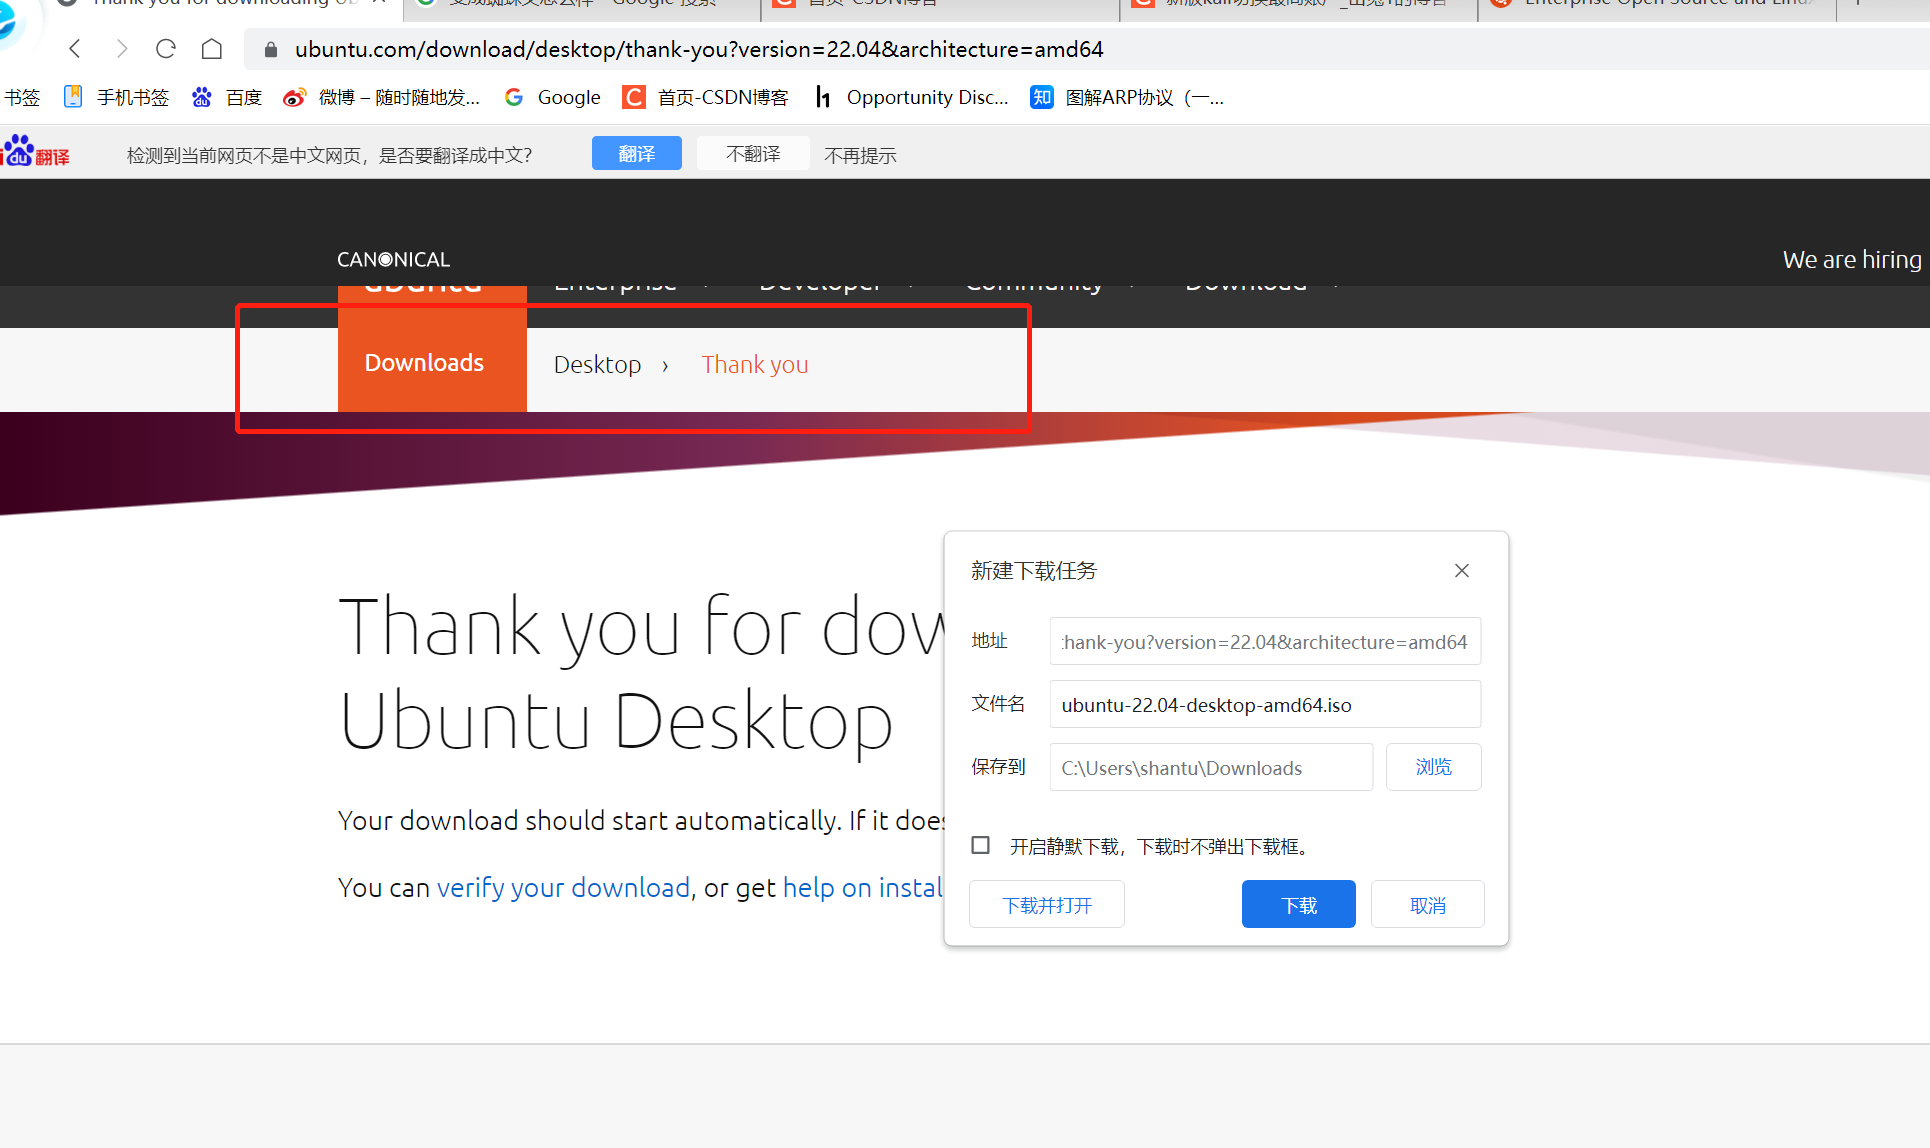Click the 取消 cancel button
Viewport: 1930px width, 1148px height.
[x=1428, y=904]
